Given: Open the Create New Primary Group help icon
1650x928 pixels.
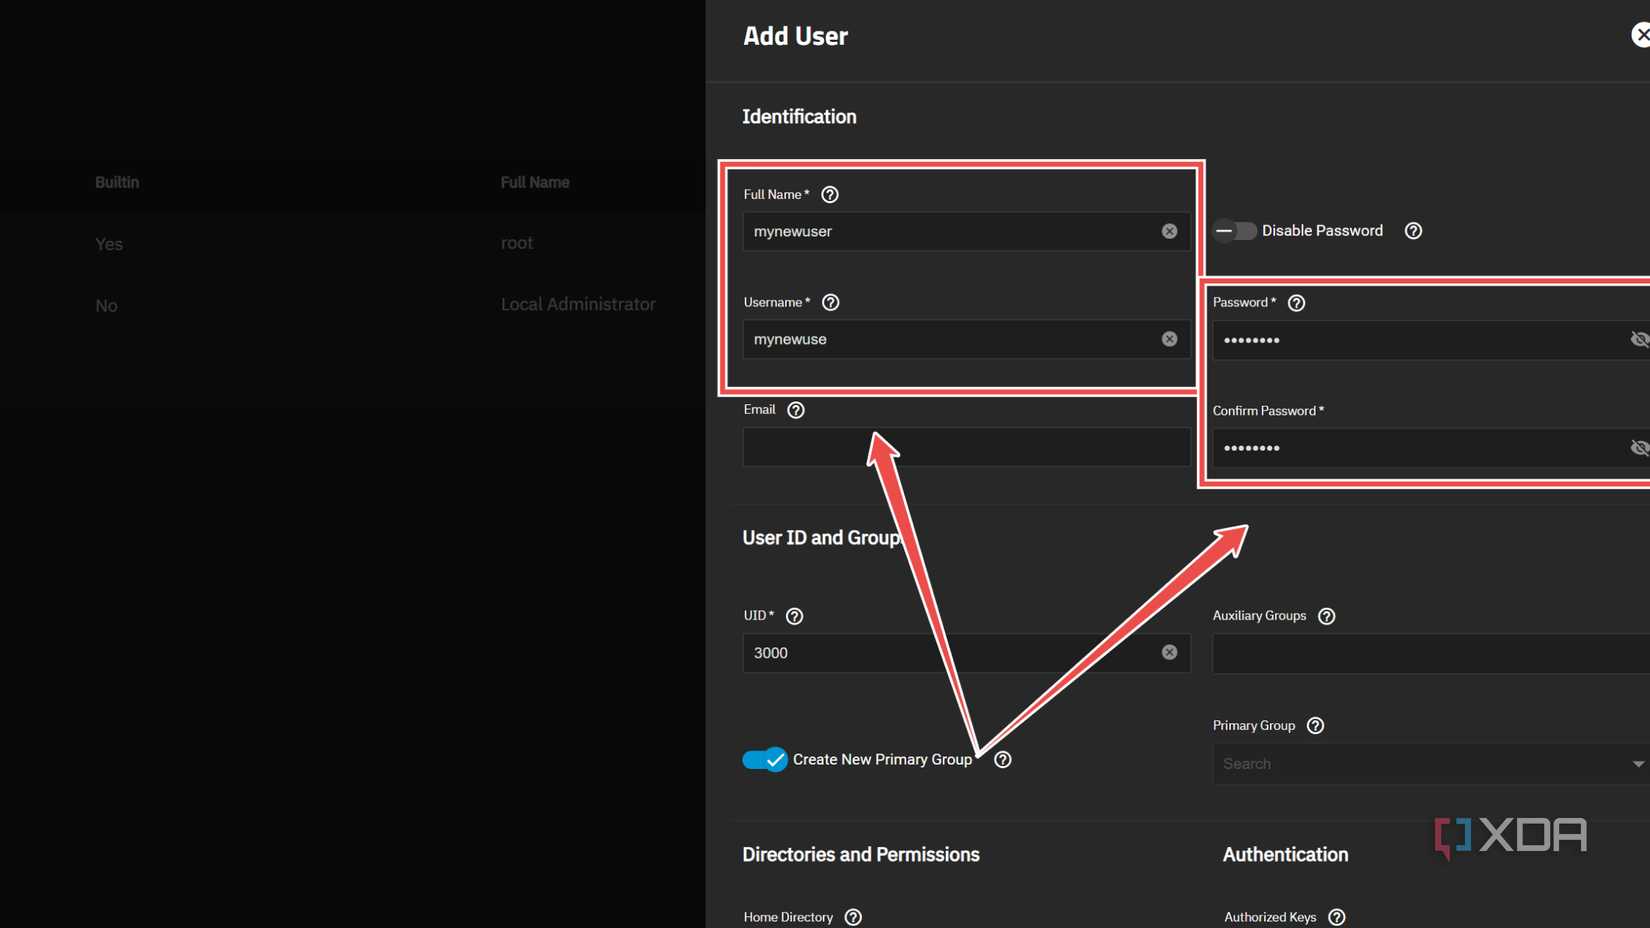Looking at the screenshot, I should tap(1003, 760).
